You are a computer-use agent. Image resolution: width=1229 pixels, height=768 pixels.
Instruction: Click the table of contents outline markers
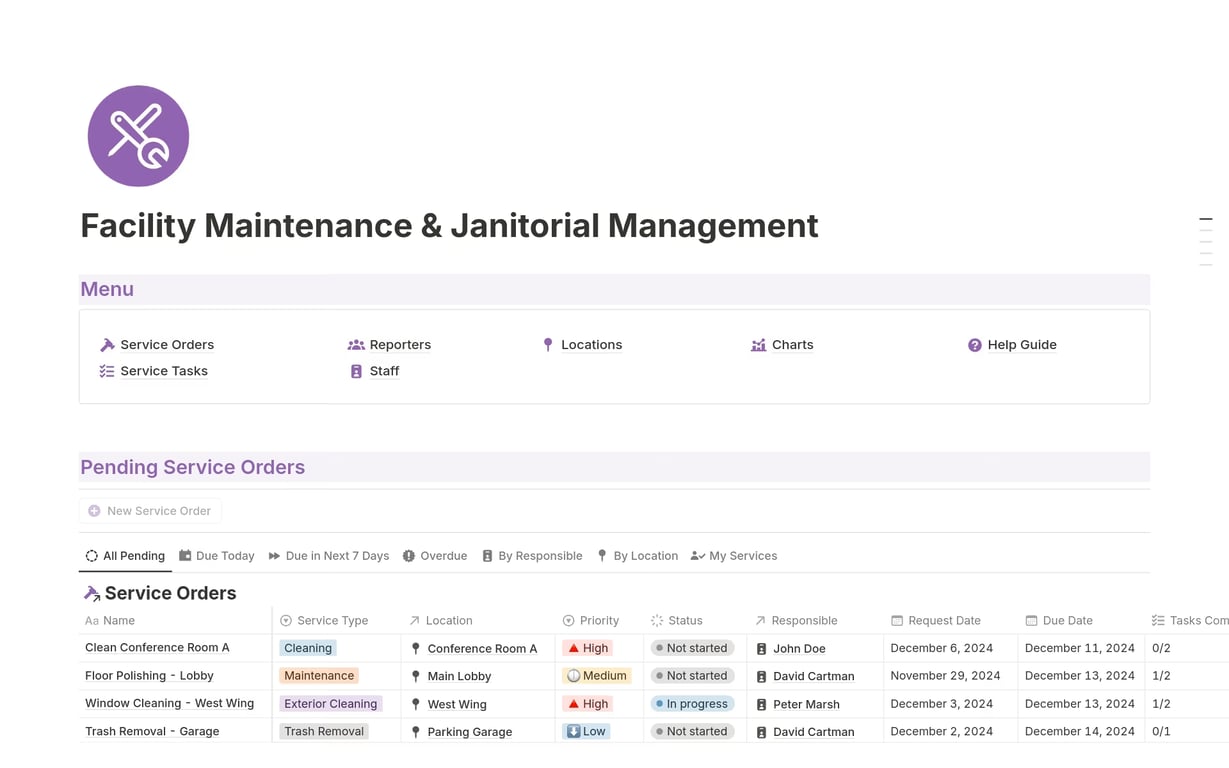[1206, 242]
